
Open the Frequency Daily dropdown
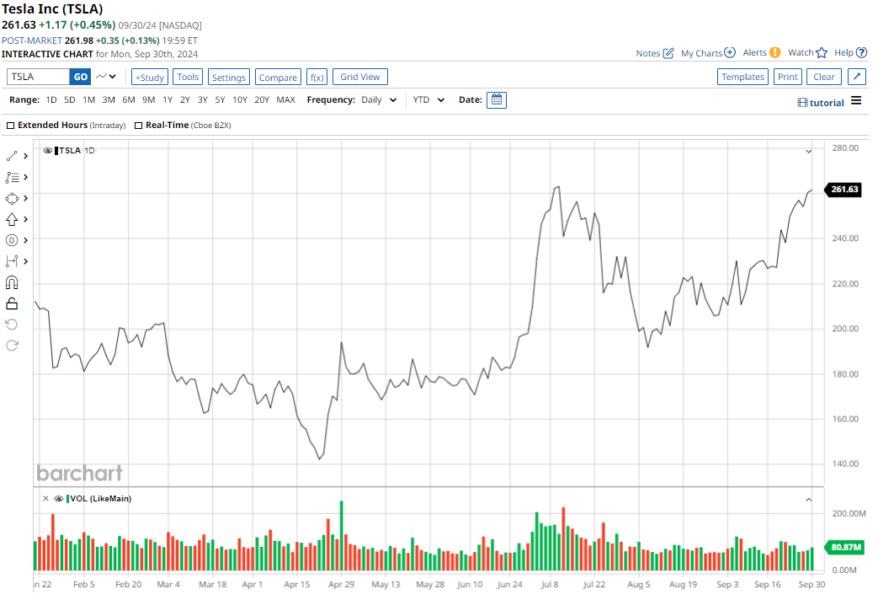click(379, 100)
